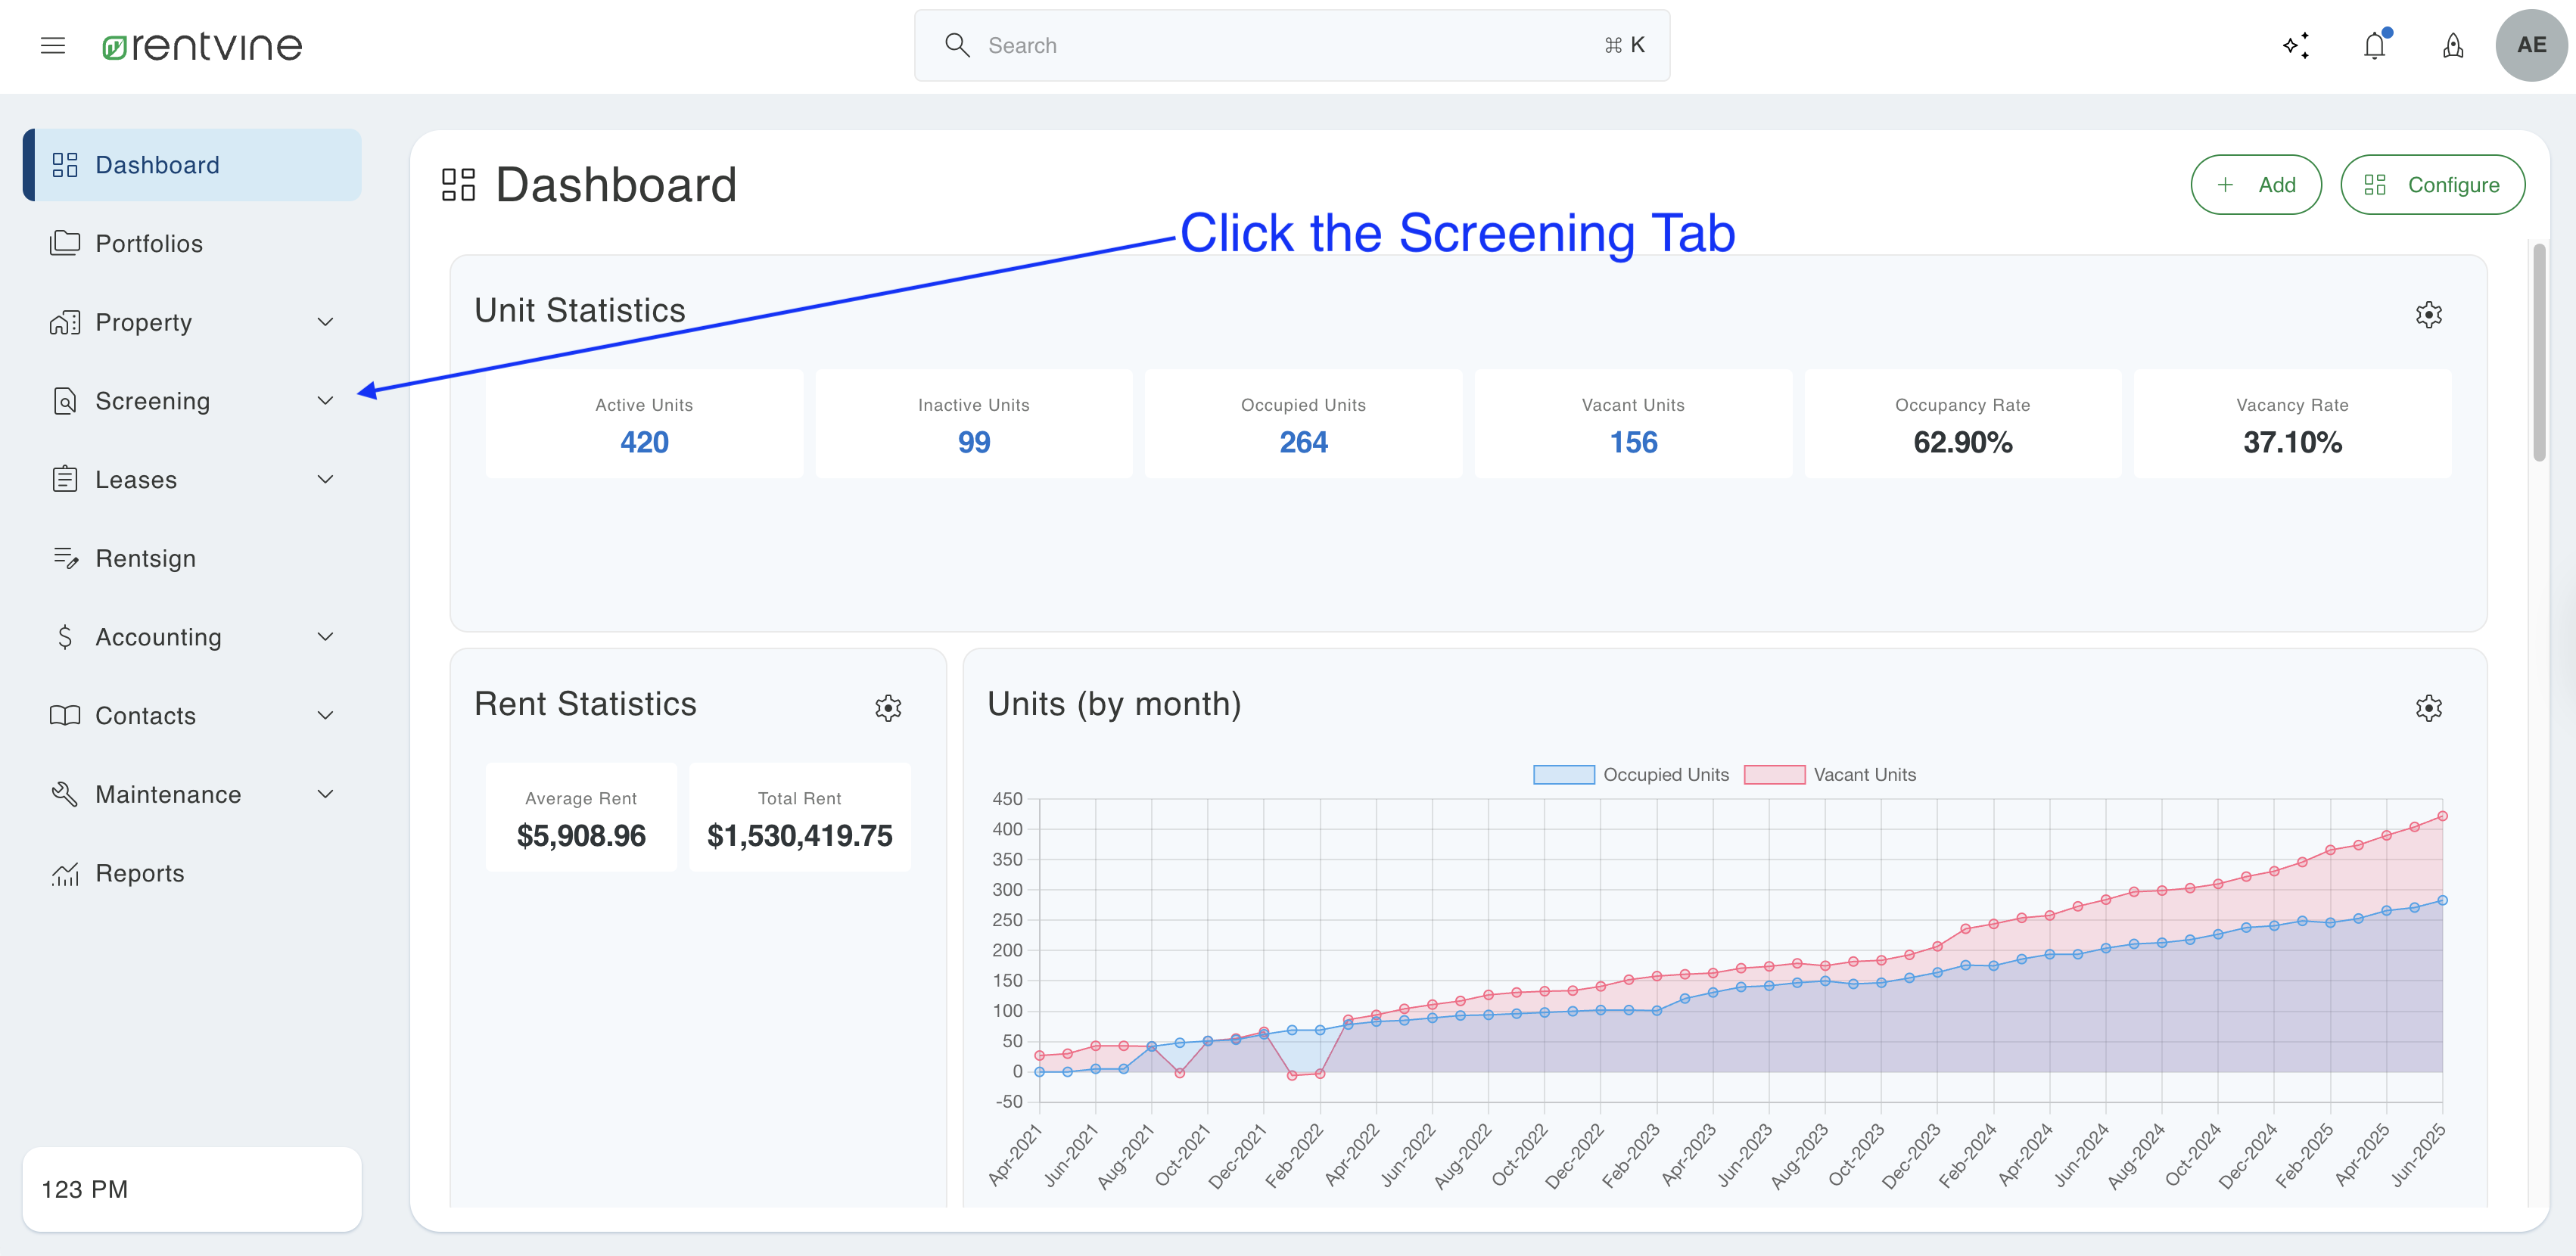Click the rocket launch icon
This screenshot has height=1256, width=2576.
[2453, 45]
